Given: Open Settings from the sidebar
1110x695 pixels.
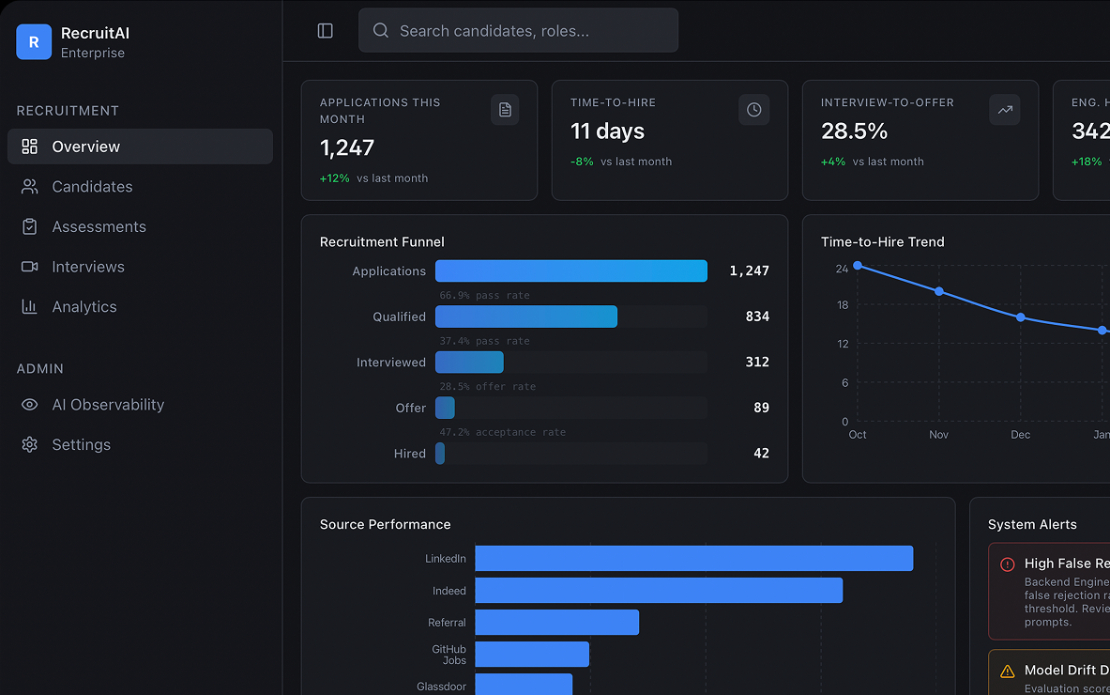Looking at the screenshot, I should tap(140, 444).
